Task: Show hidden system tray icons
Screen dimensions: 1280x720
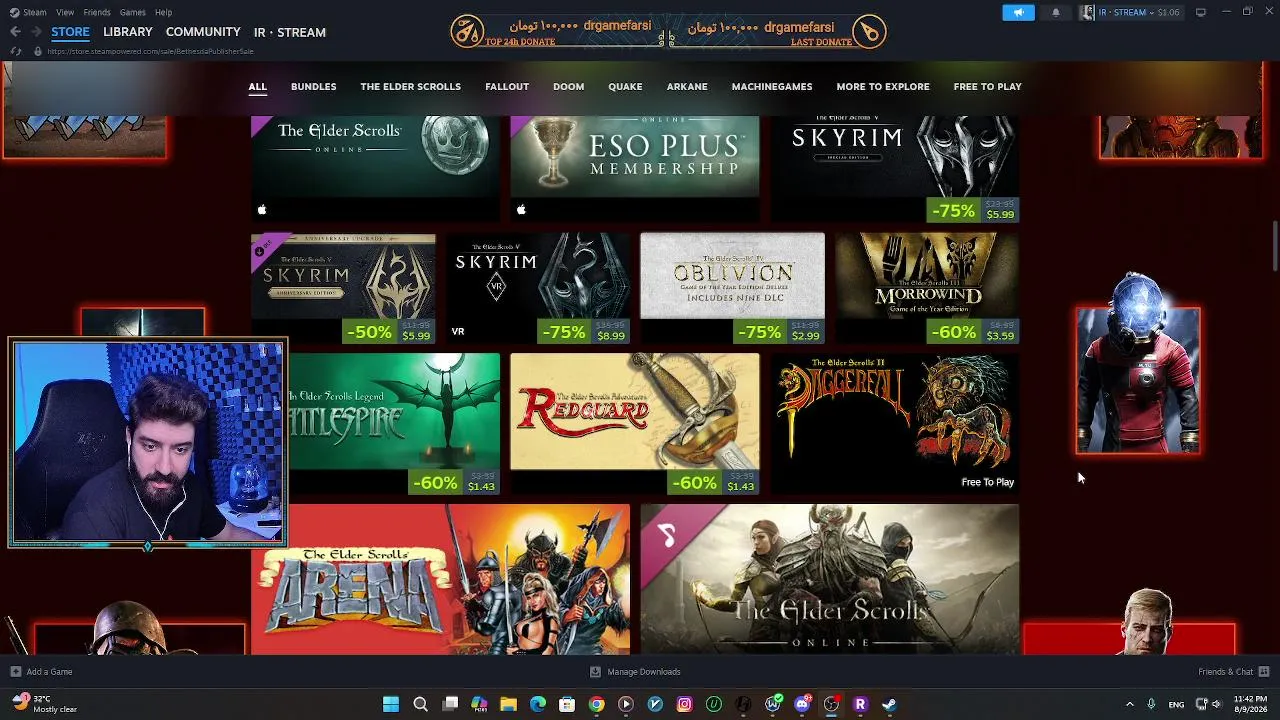Action: (1130, 704)
